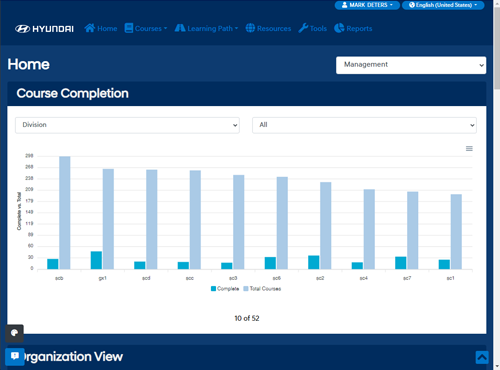
Task: Click the Complete legend color swatch
Action: [213, 289]
